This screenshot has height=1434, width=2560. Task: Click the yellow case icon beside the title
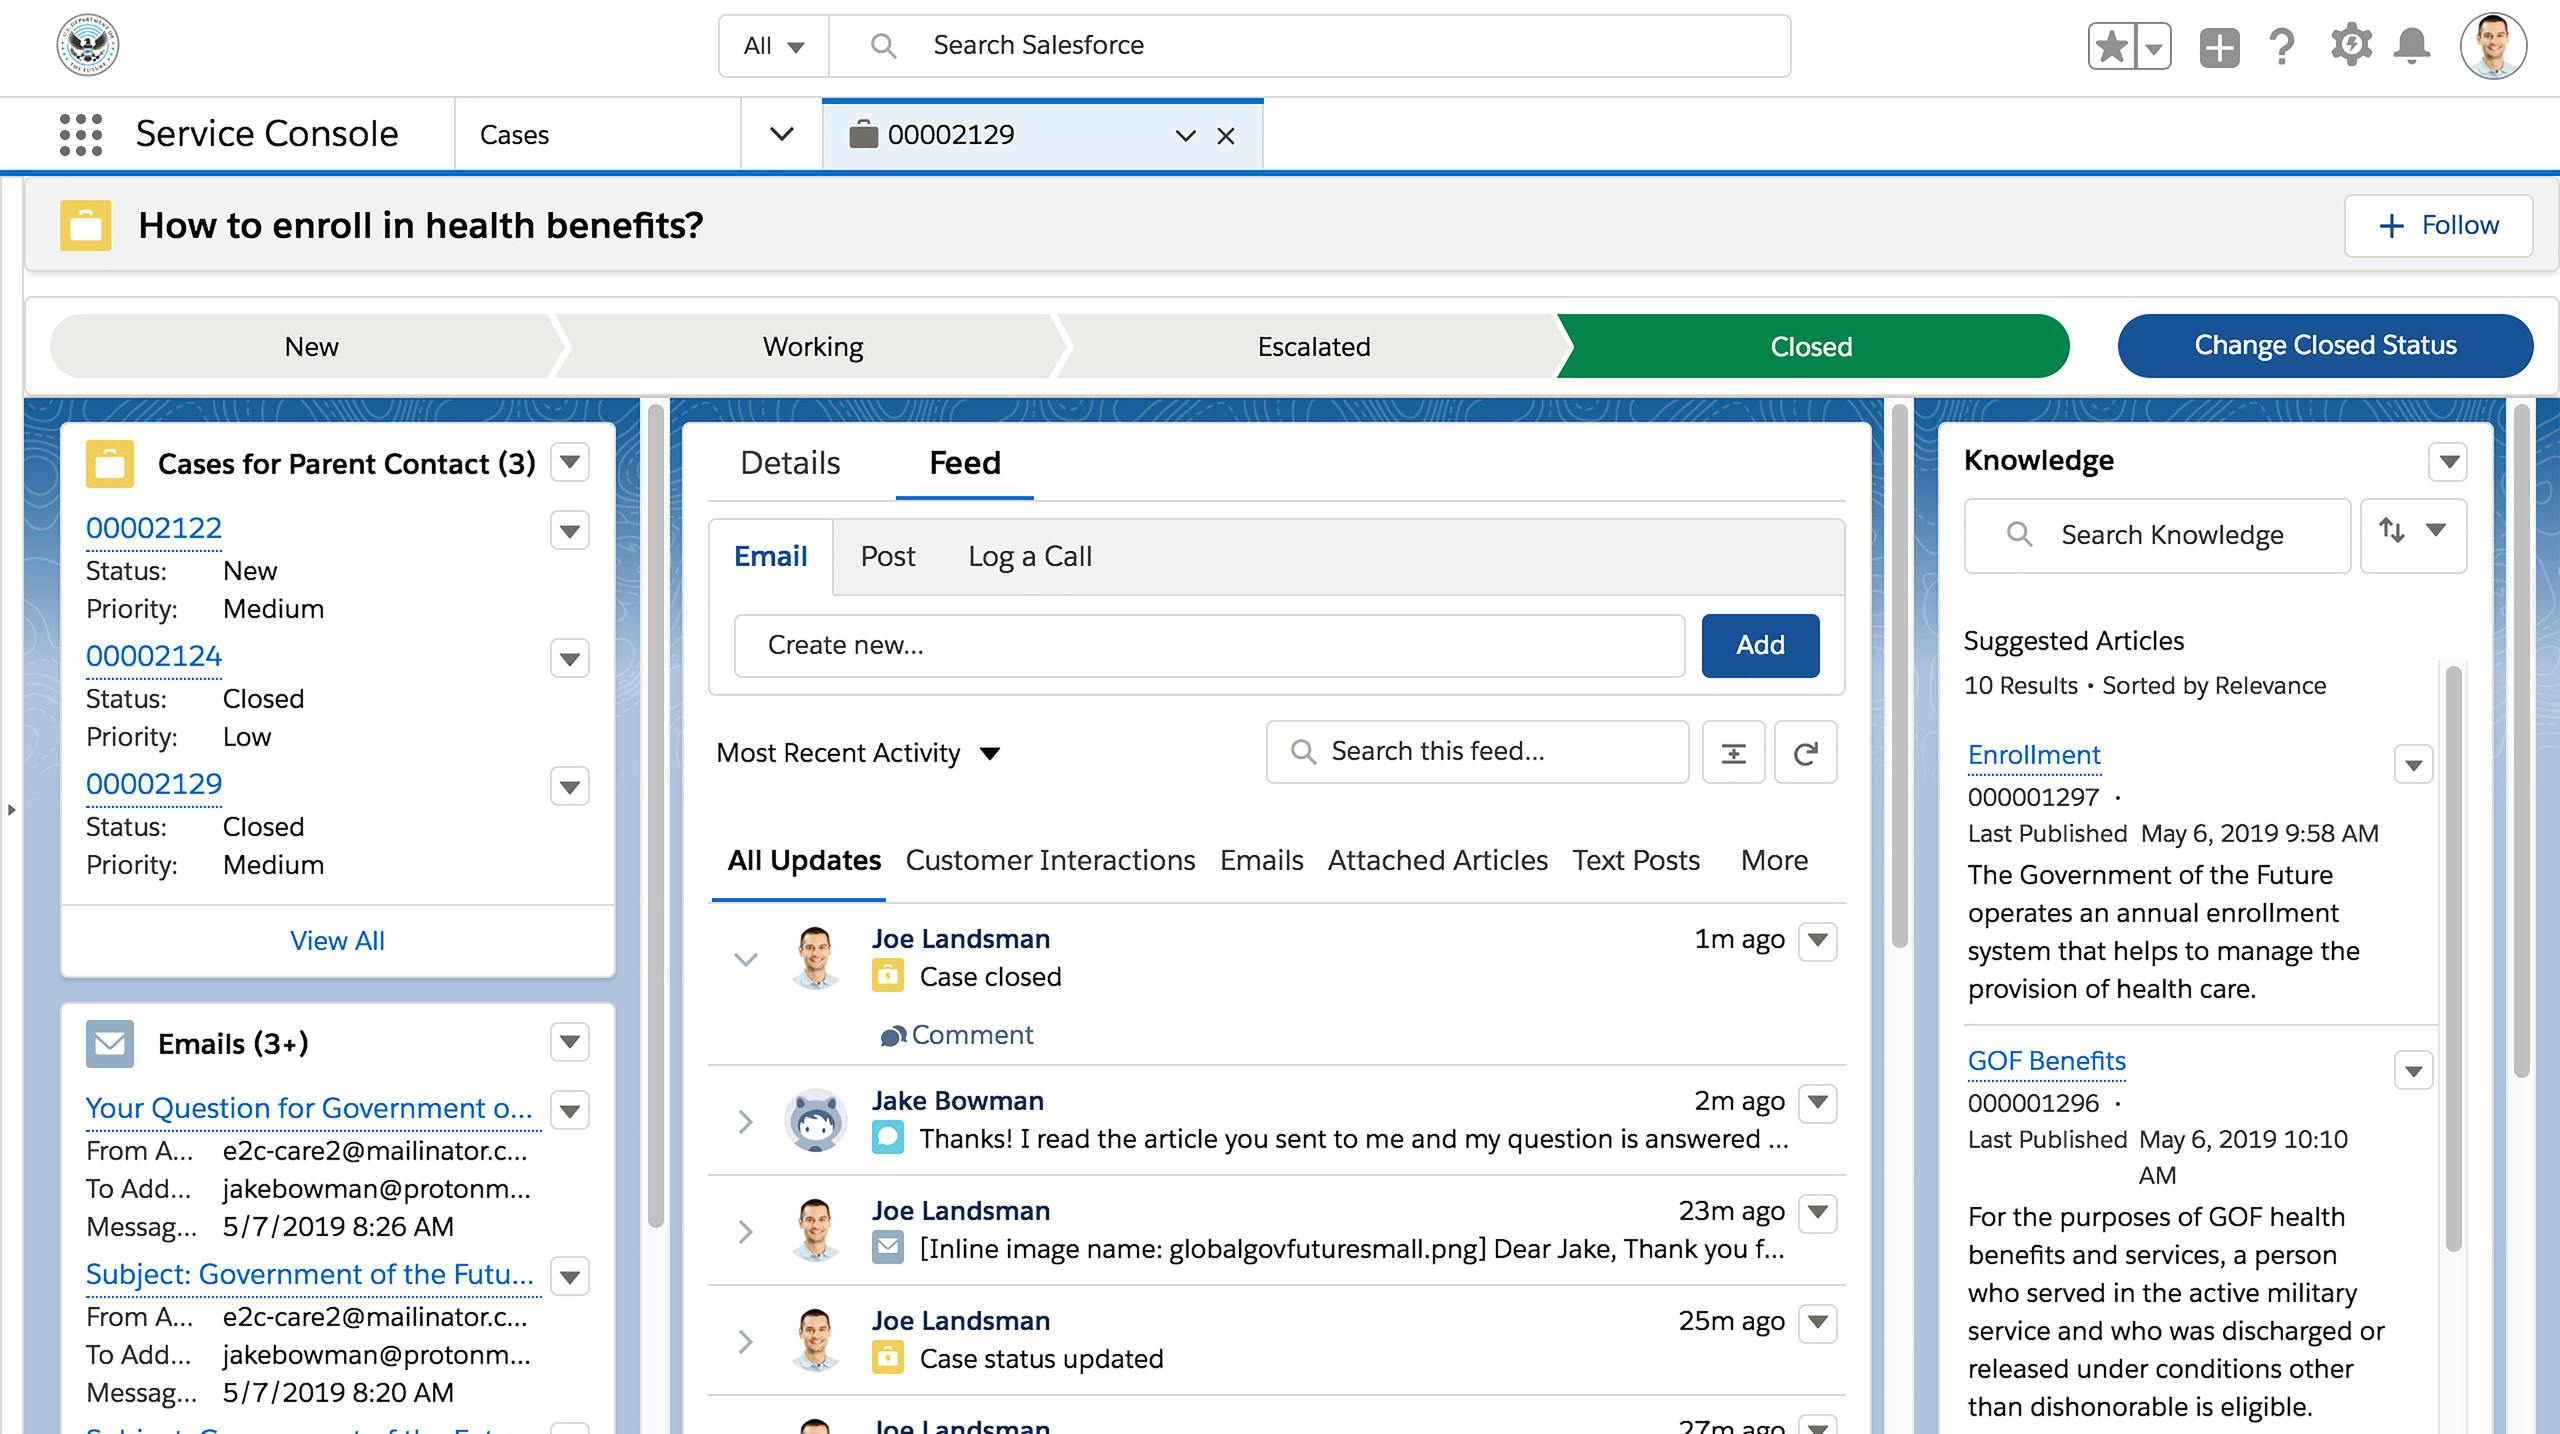click(85, 225)
